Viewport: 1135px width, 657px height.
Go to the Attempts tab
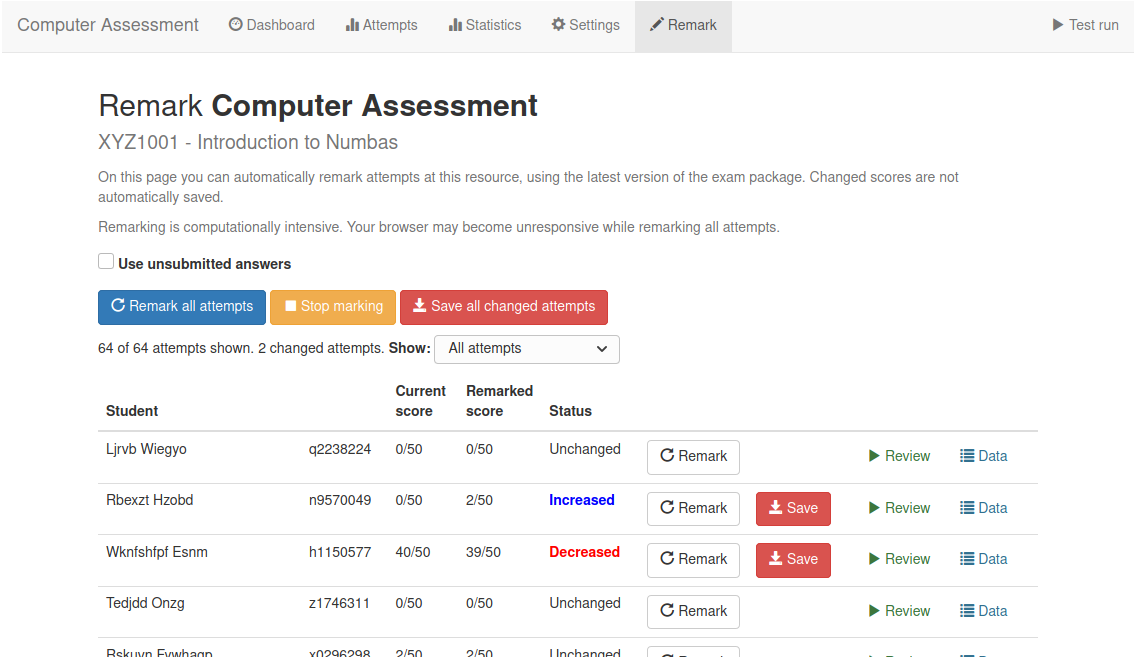coord(381,25)
